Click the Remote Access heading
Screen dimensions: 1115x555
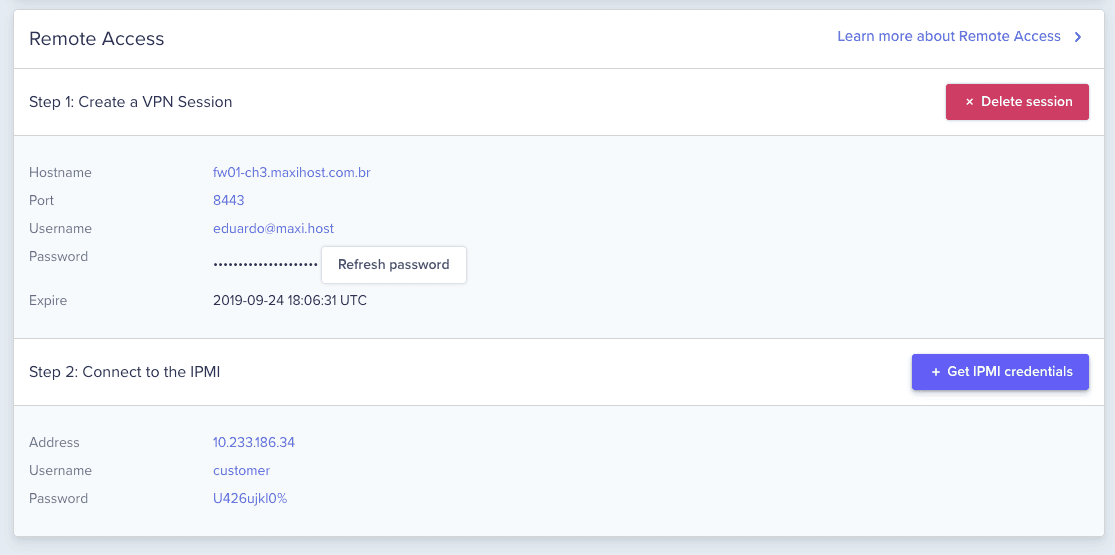point(97,39)
